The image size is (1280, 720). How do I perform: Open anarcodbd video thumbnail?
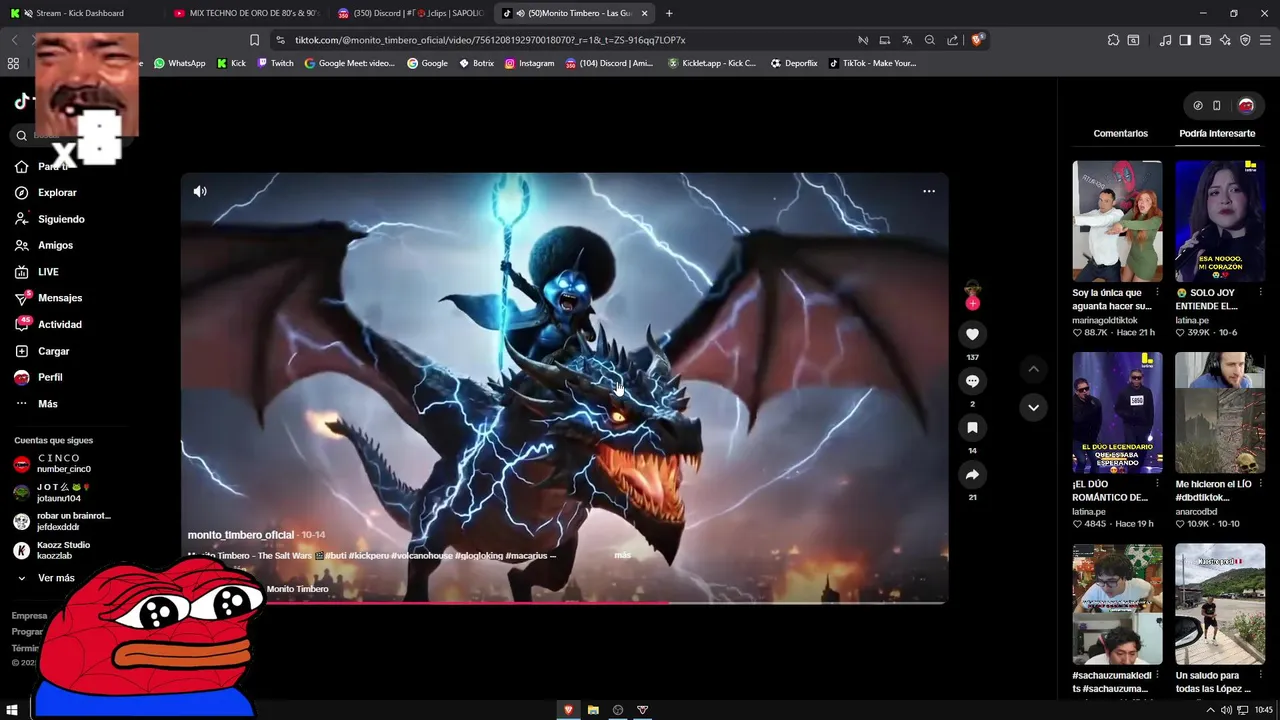[1220, 412]
